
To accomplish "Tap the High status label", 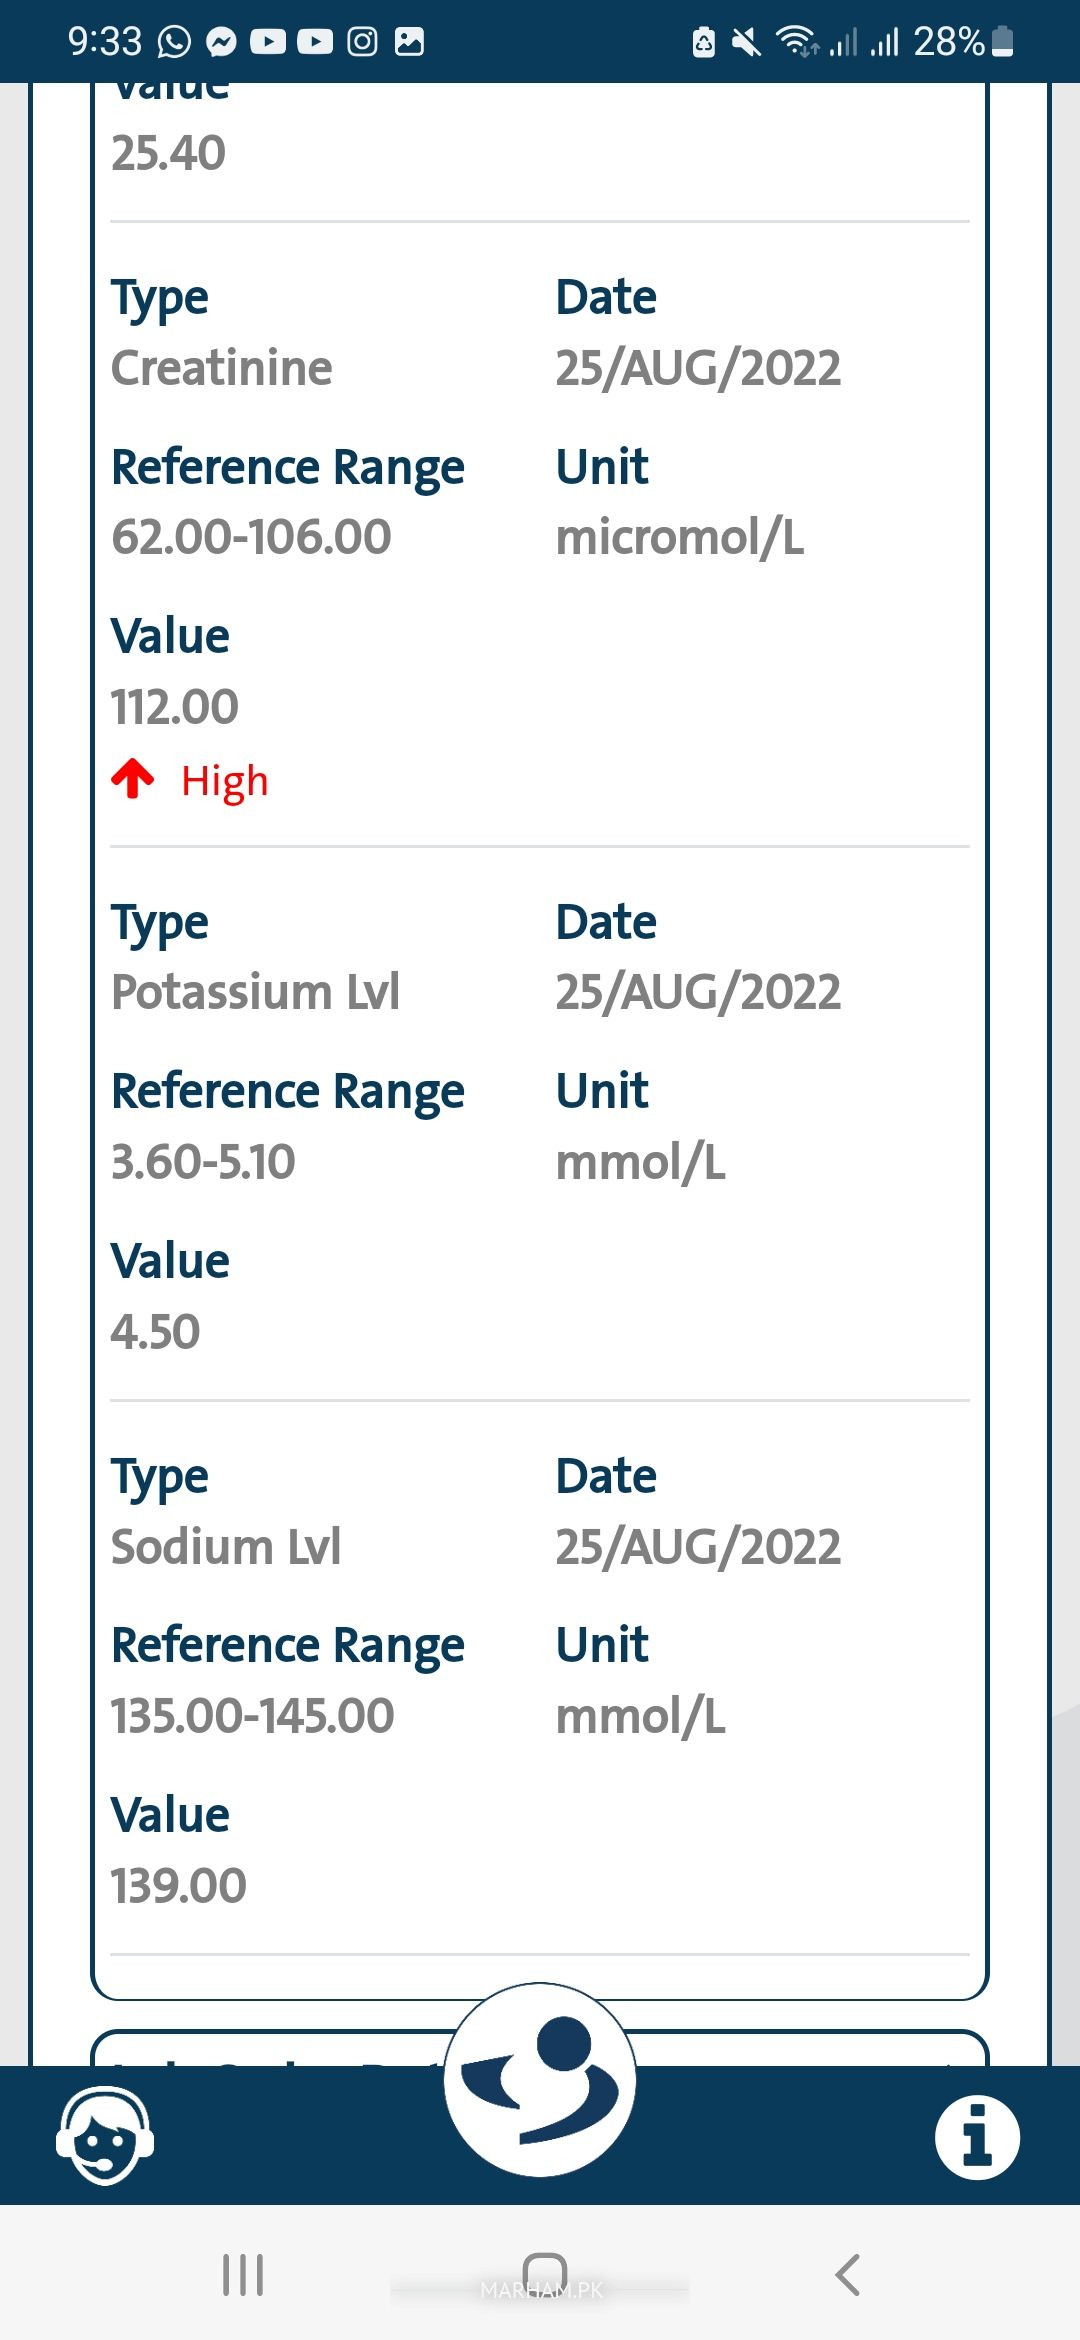I will 225,781.
